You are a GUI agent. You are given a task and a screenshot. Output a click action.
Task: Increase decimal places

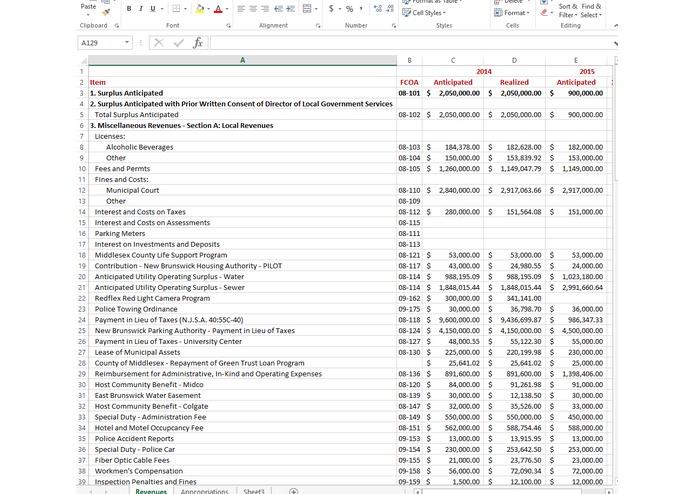pyautogui.click(x=378, y=8)
